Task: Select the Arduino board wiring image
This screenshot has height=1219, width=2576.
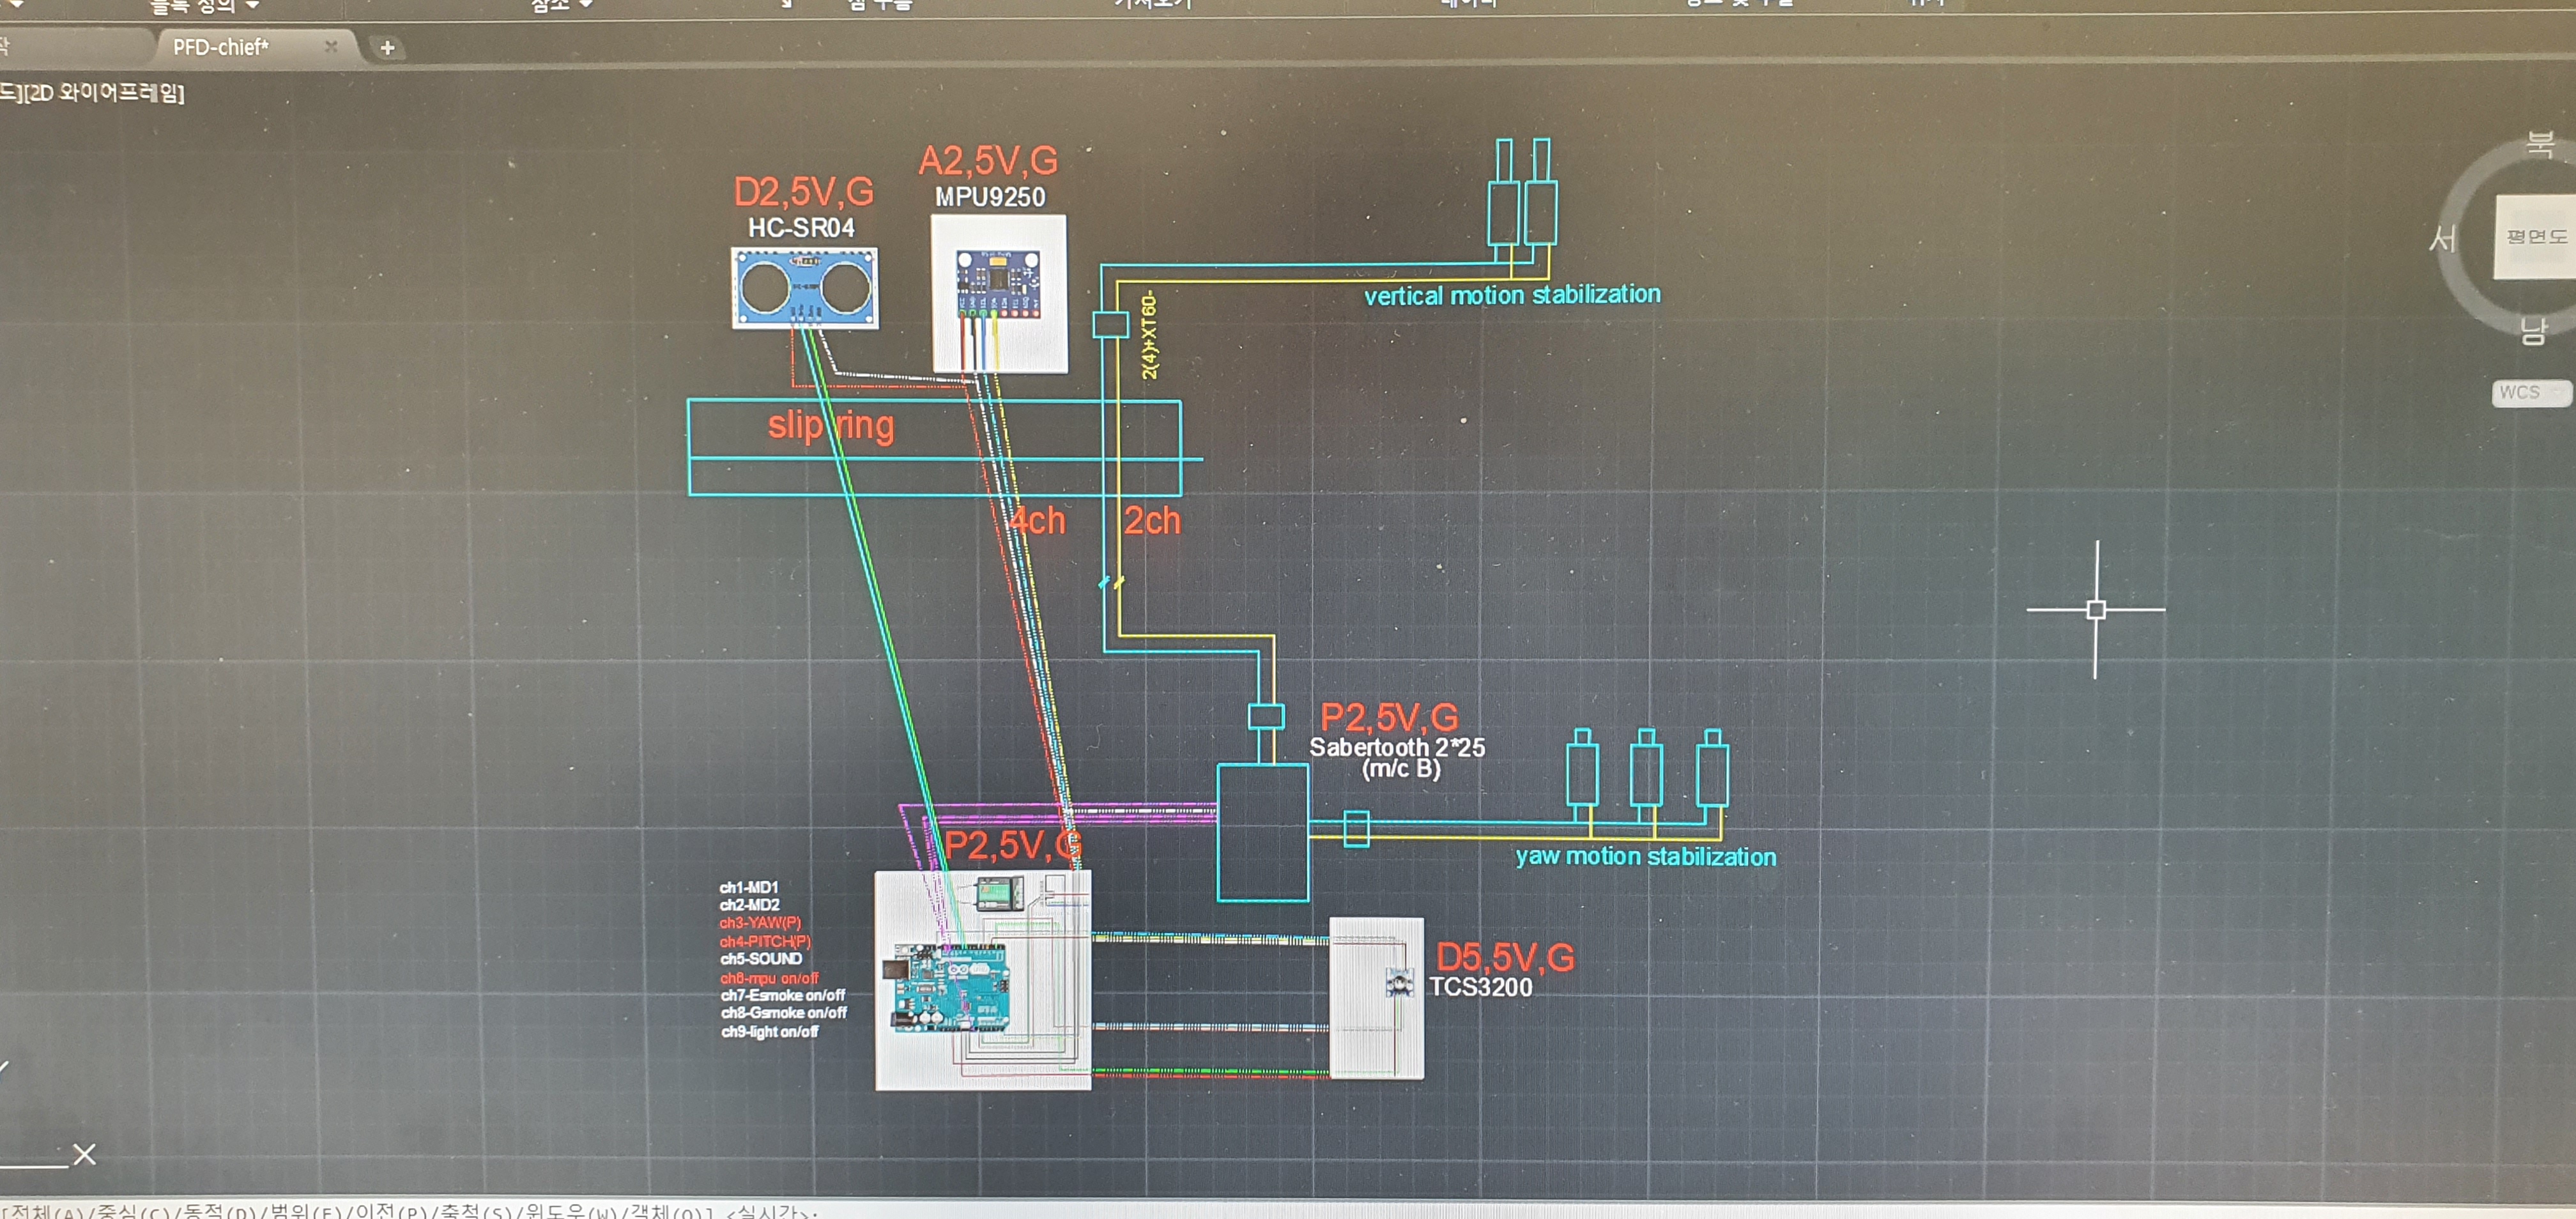Action: click(983, 980)
